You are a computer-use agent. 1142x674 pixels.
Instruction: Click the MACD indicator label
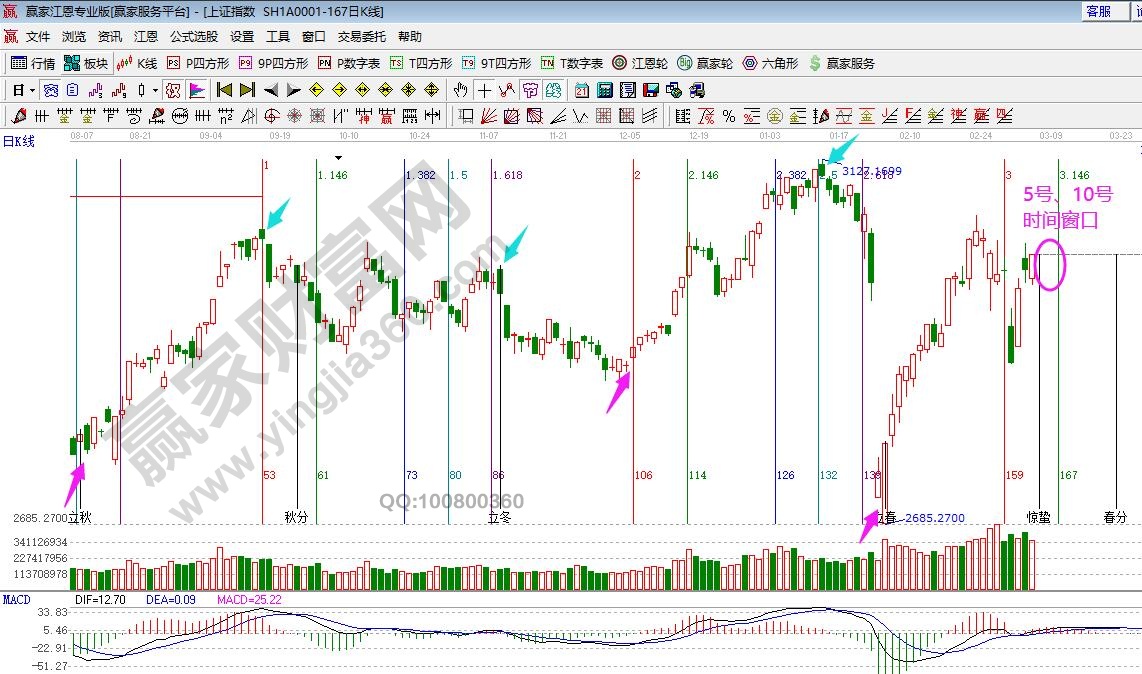pyautogui.click(x=16, y=600)
